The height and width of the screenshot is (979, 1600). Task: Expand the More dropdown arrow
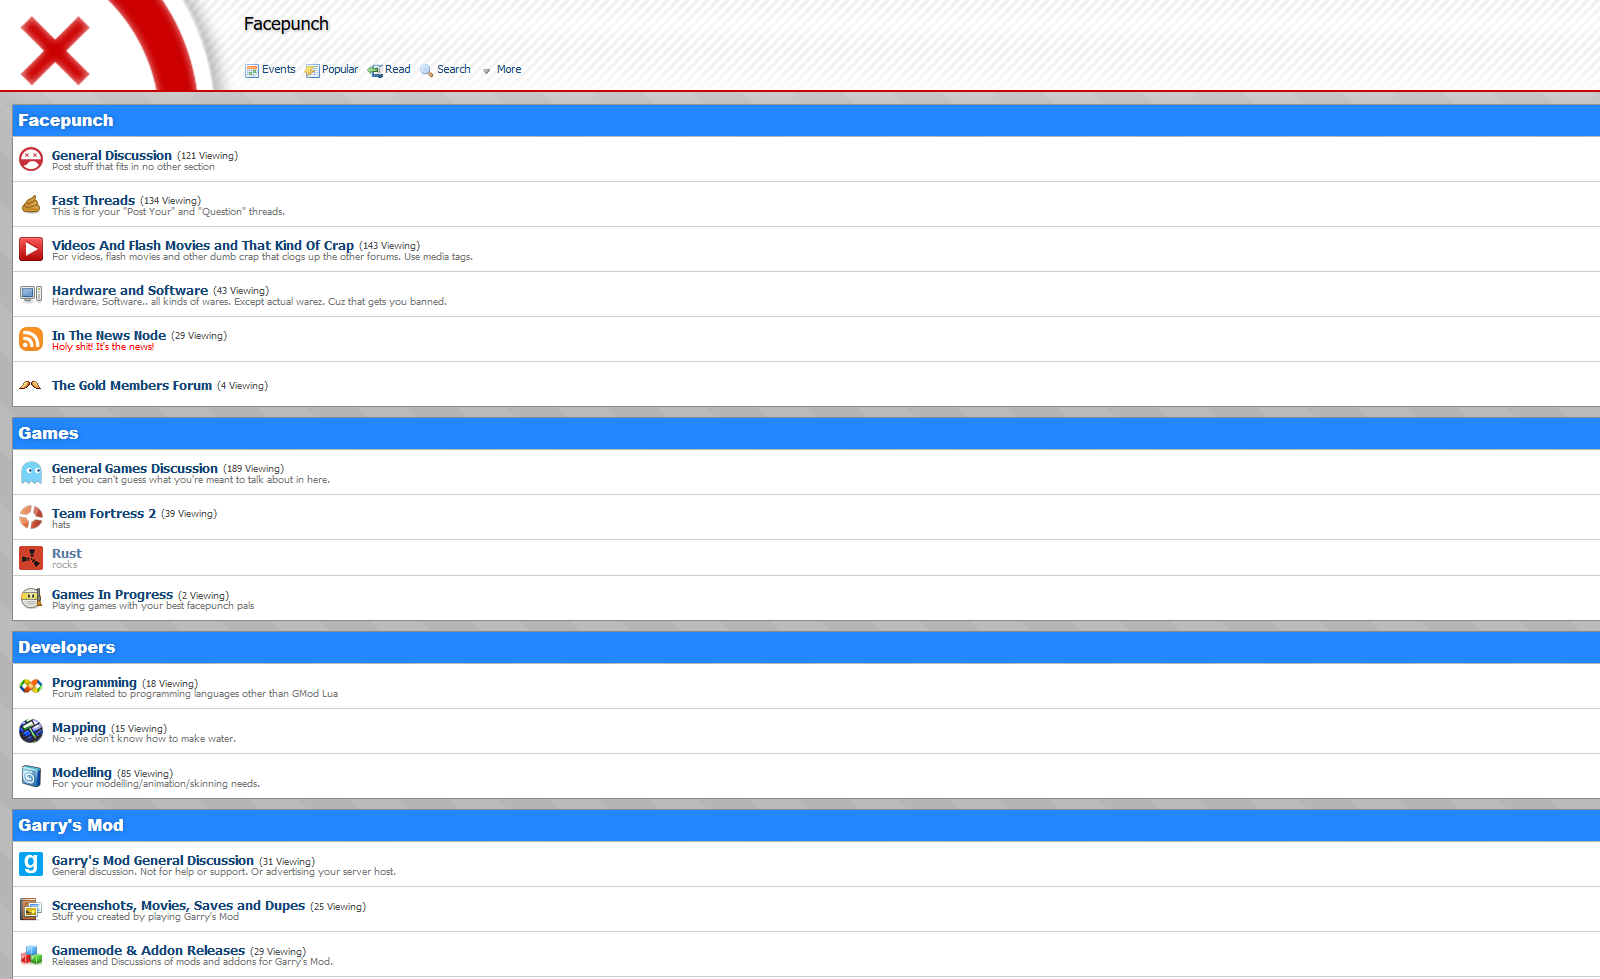coord(487,71)
